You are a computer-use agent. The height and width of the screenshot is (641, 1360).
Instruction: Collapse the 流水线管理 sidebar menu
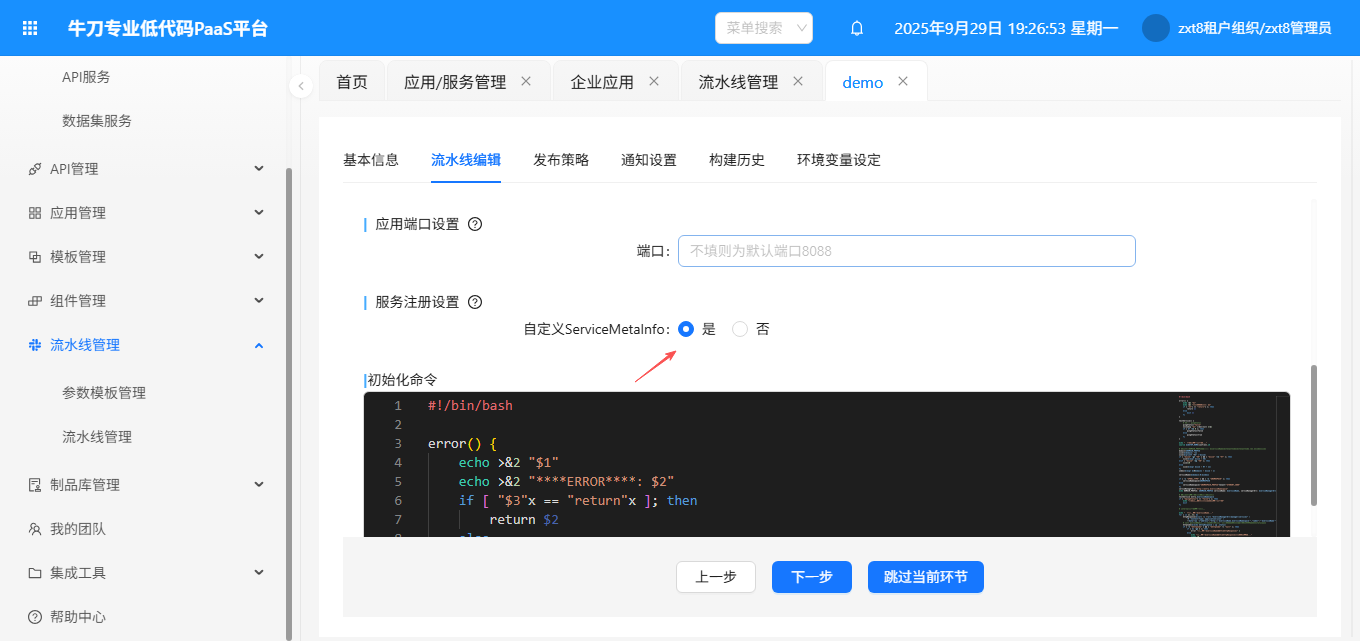(x=258, y=345)
